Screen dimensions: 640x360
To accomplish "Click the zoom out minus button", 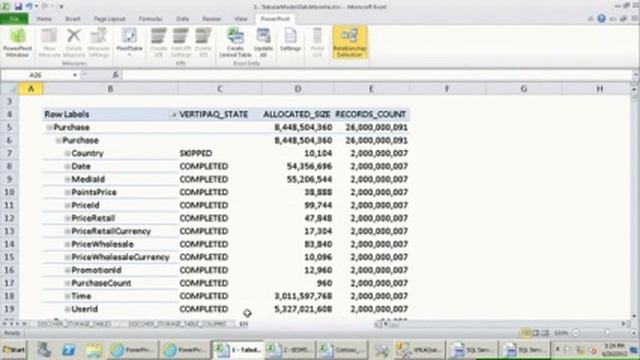I will coord(576,333).
